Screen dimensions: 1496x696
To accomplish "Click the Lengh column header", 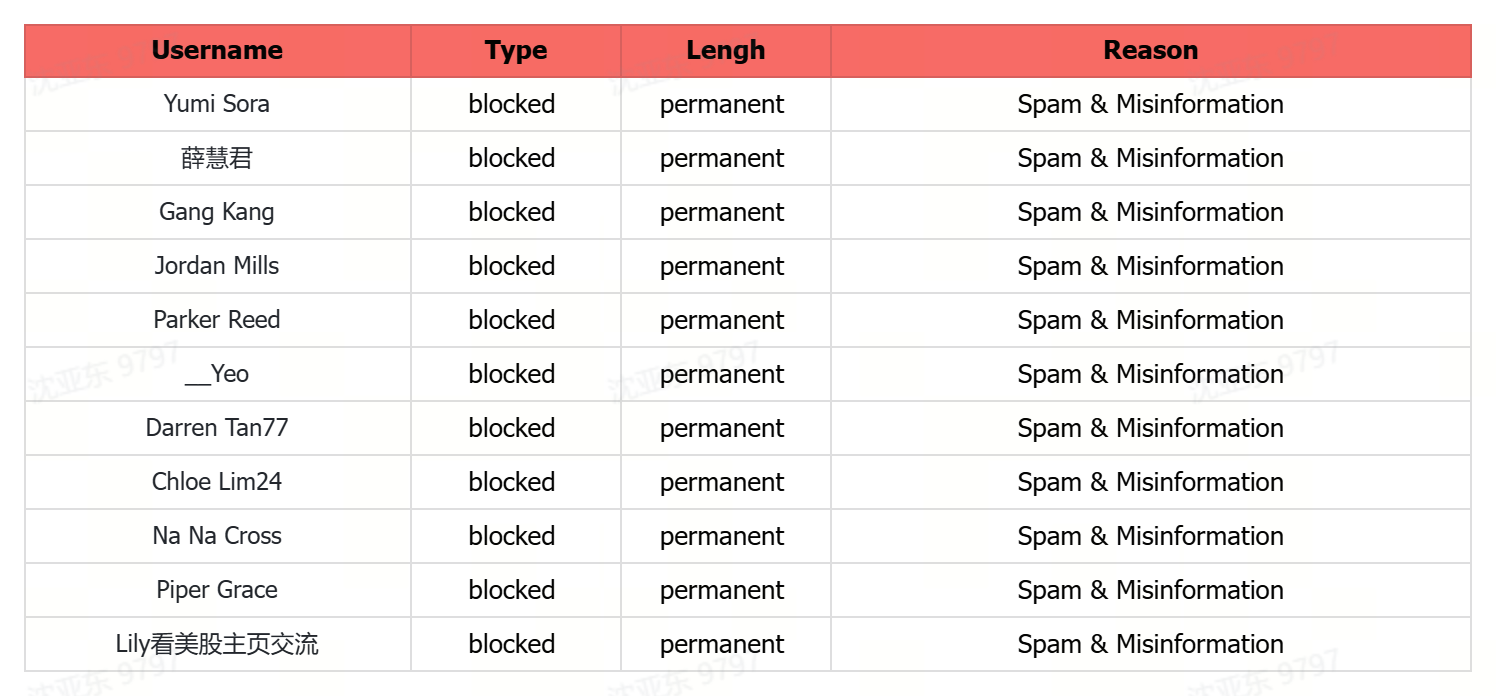I will 725,50.
